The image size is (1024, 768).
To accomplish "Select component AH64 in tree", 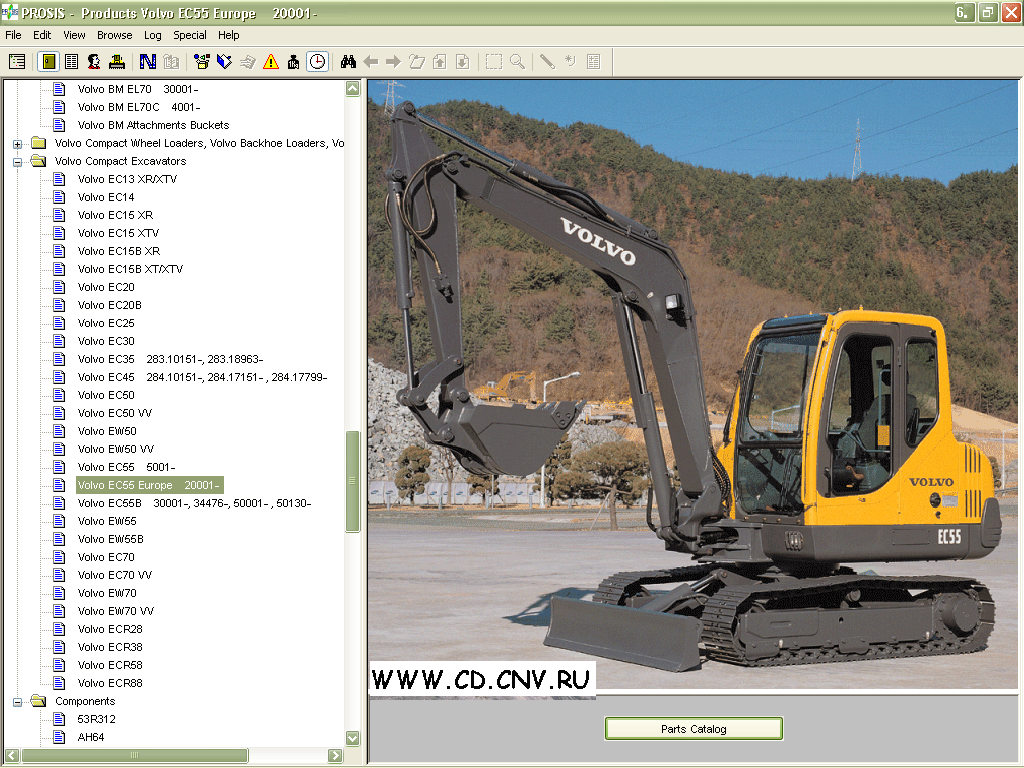I will click(91, 737).
